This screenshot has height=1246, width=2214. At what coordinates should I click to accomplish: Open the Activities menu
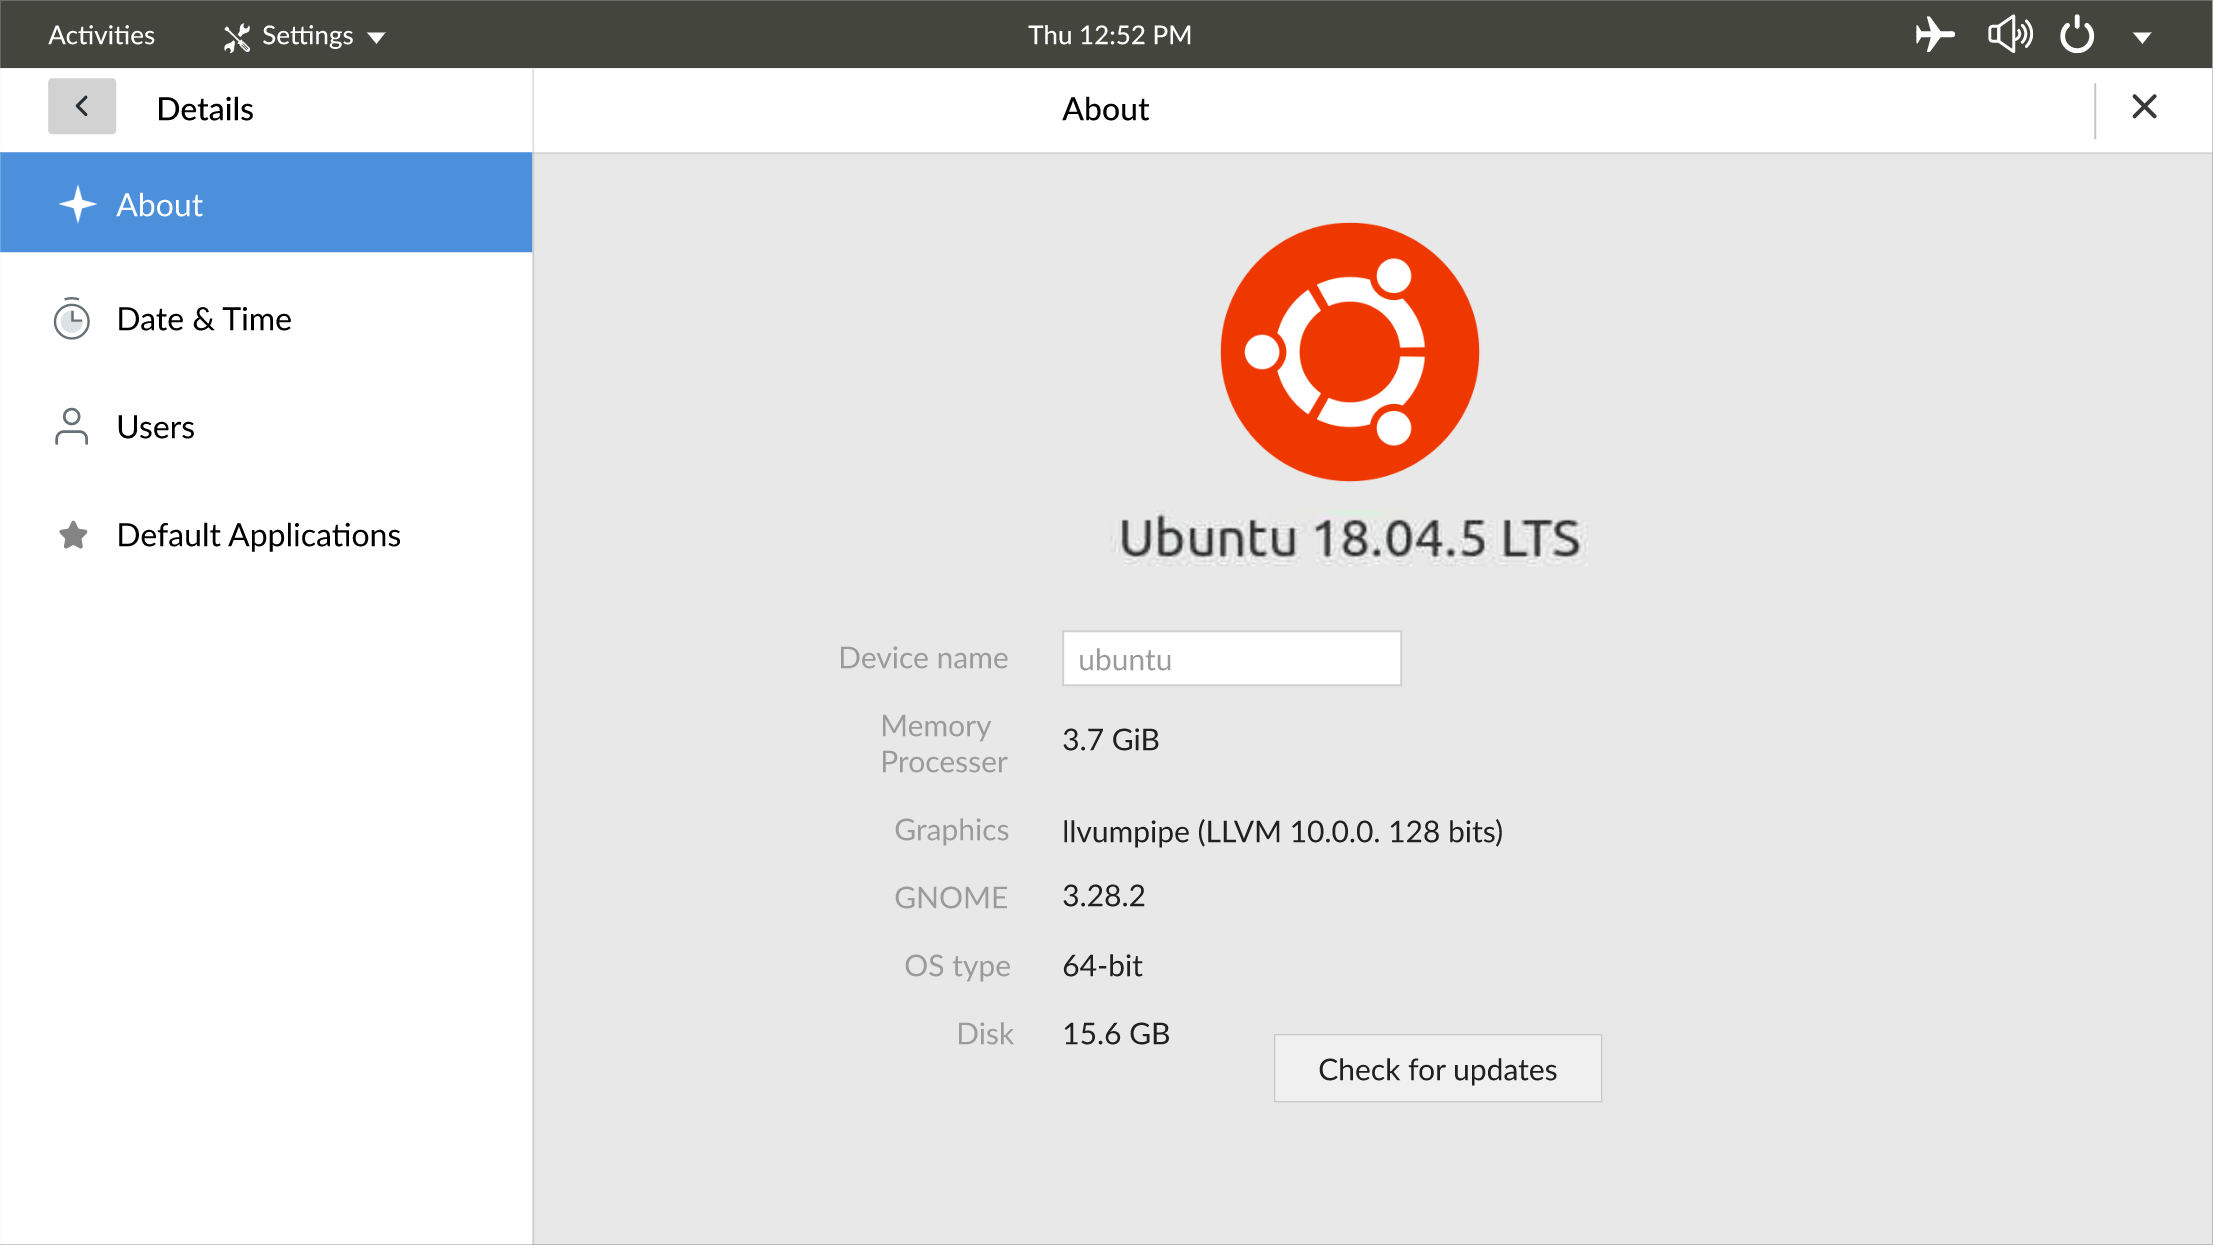click(101, 34)
